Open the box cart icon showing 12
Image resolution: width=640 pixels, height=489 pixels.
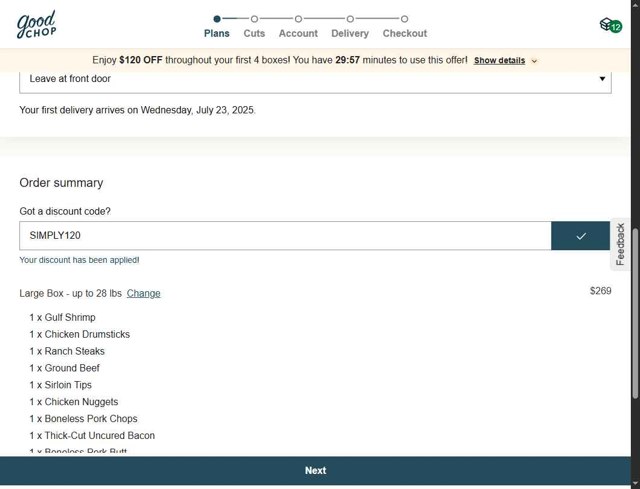(611, 25)
